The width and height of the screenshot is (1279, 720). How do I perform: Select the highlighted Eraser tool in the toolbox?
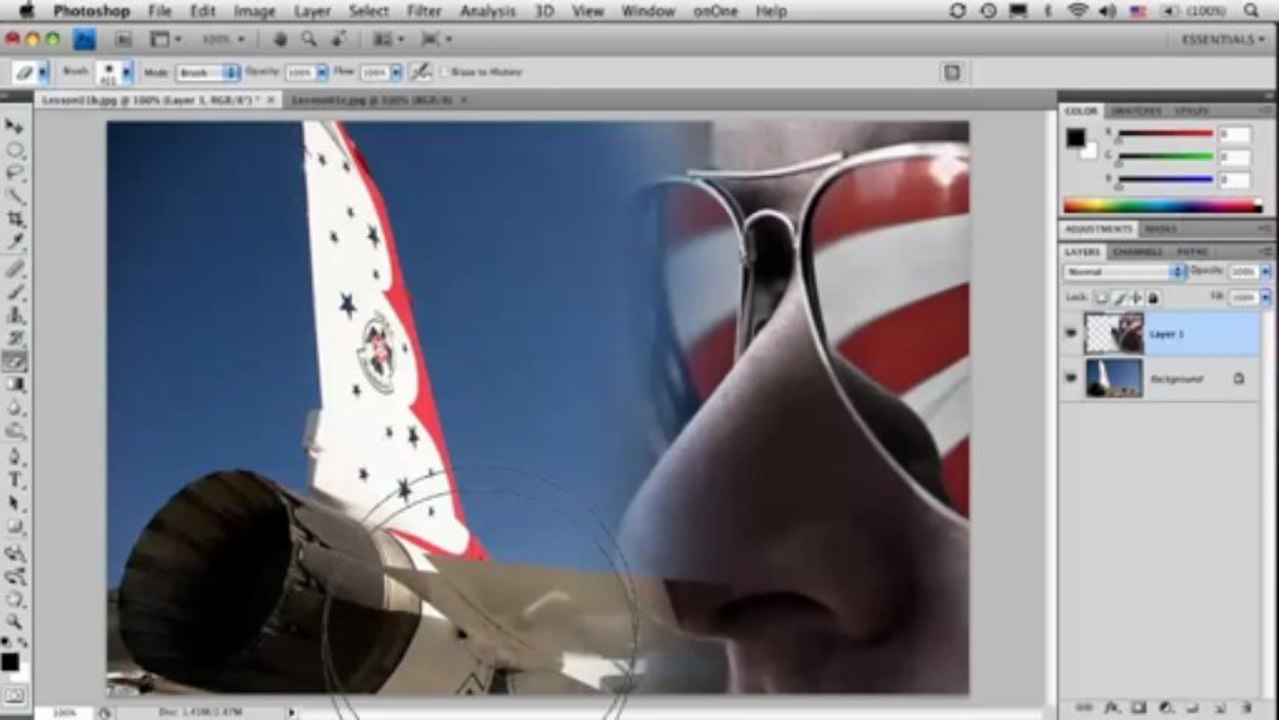tap(14, 361)
